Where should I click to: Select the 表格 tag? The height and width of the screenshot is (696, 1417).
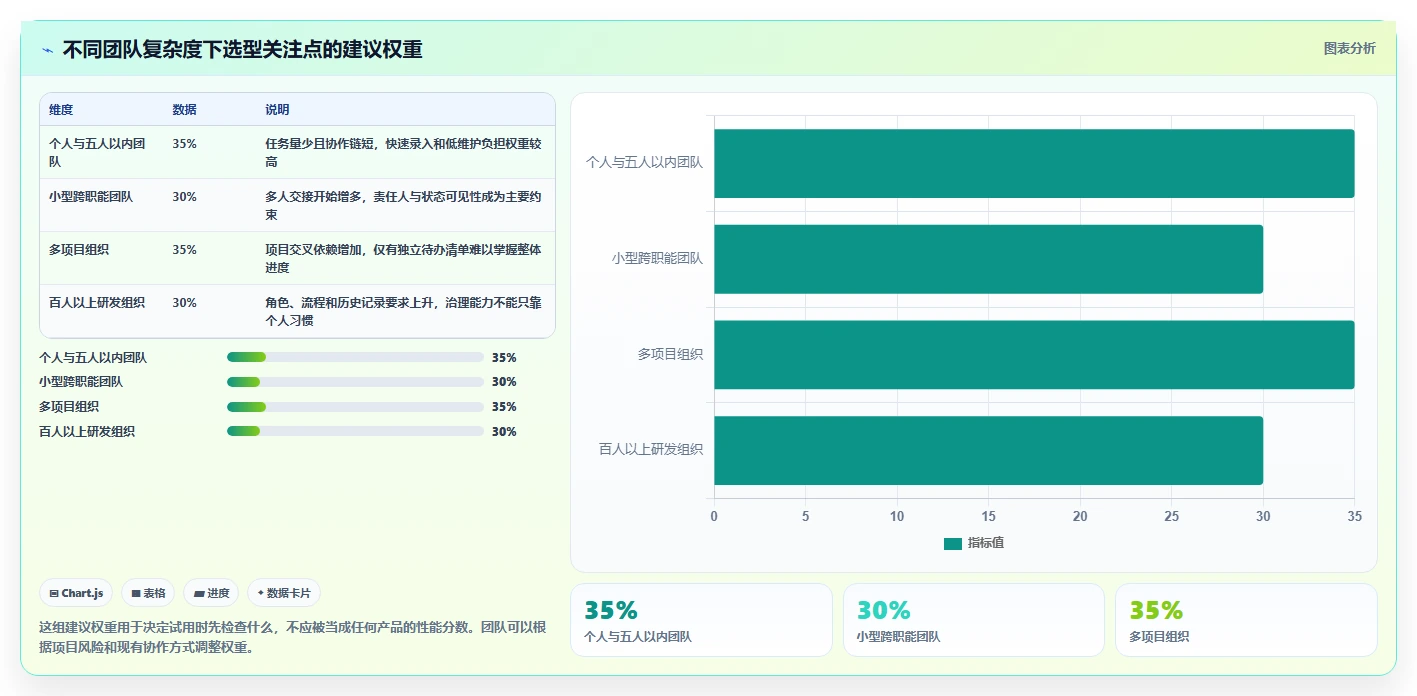[x=148, y=593]
